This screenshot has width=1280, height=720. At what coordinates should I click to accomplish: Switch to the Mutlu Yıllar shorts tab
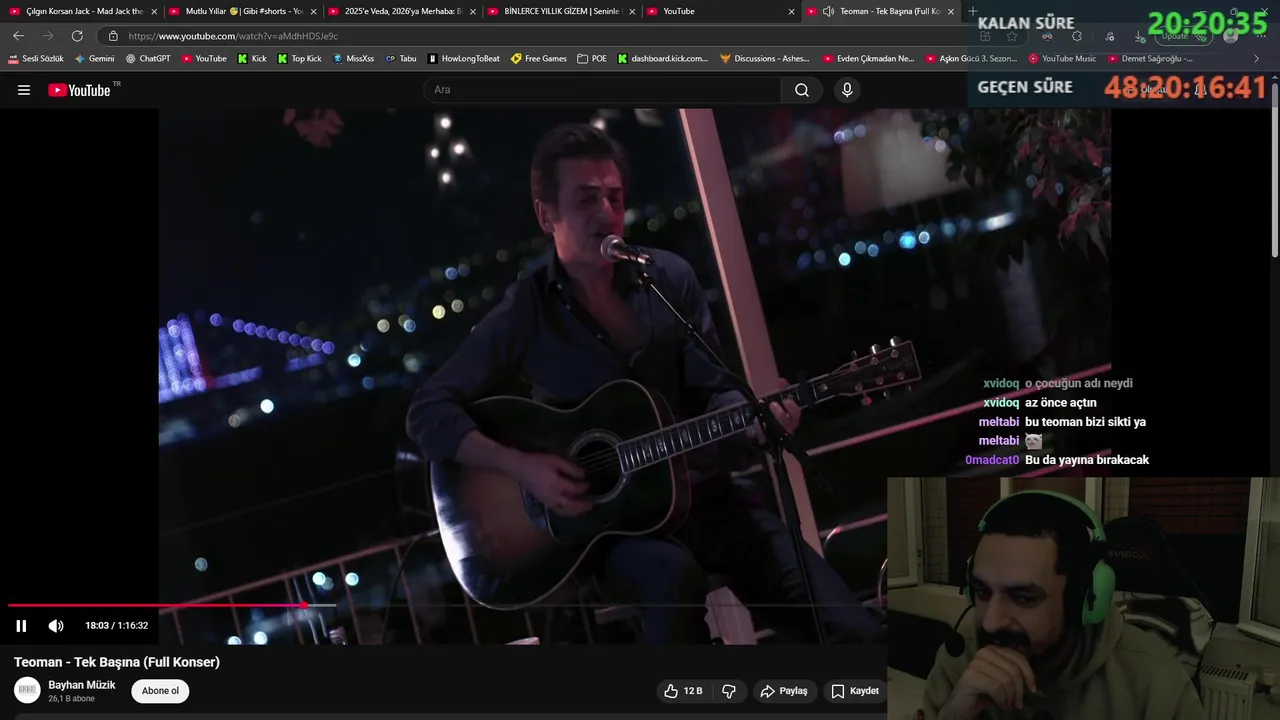tap(243, 11)
